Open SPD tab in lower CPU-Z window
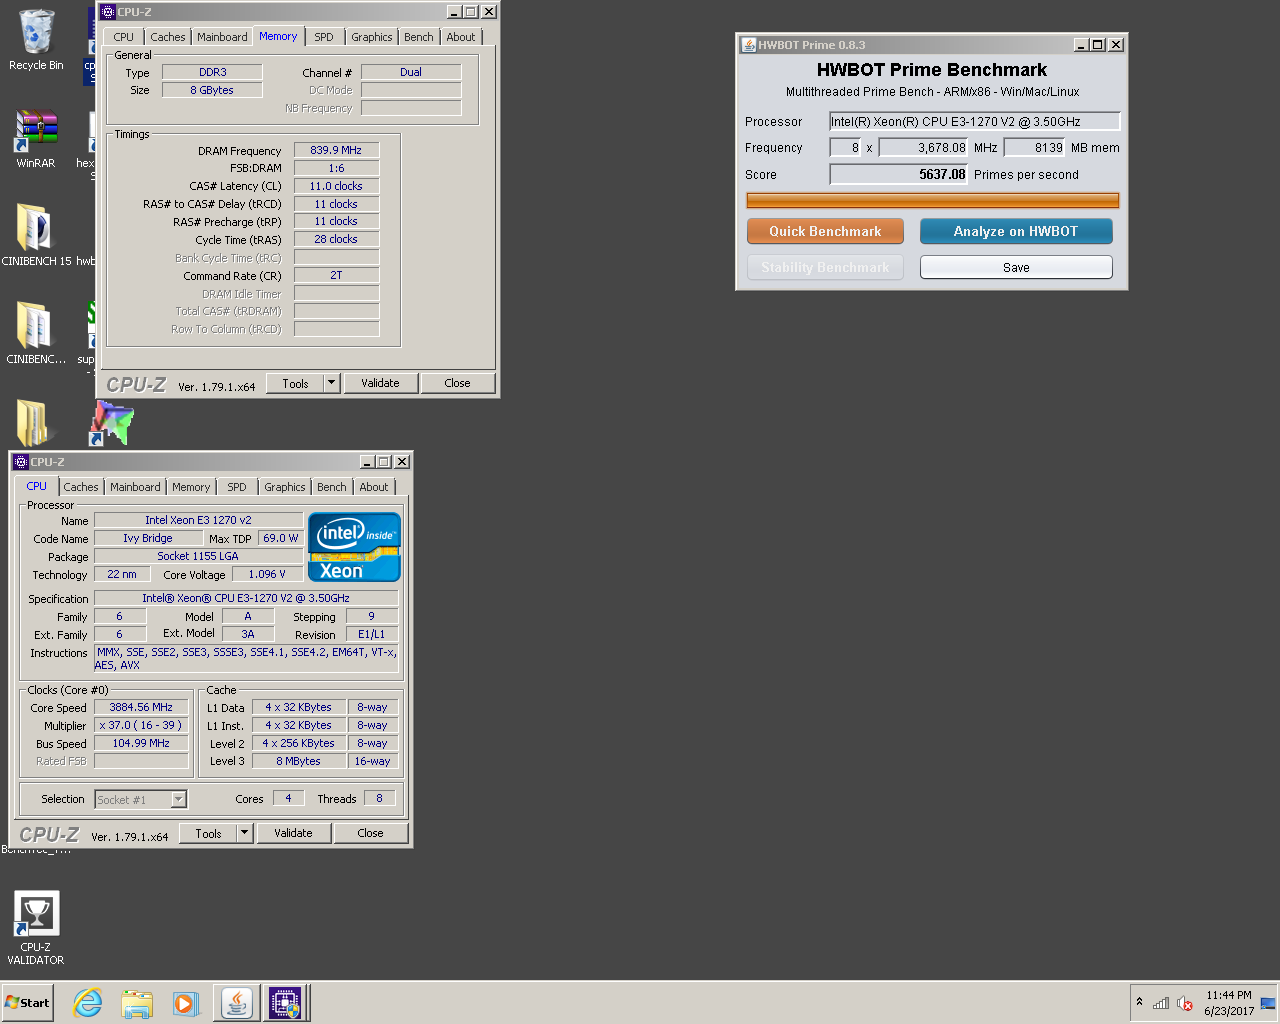The width and height of the screenshot is (1280, 1024). point(237,487)
